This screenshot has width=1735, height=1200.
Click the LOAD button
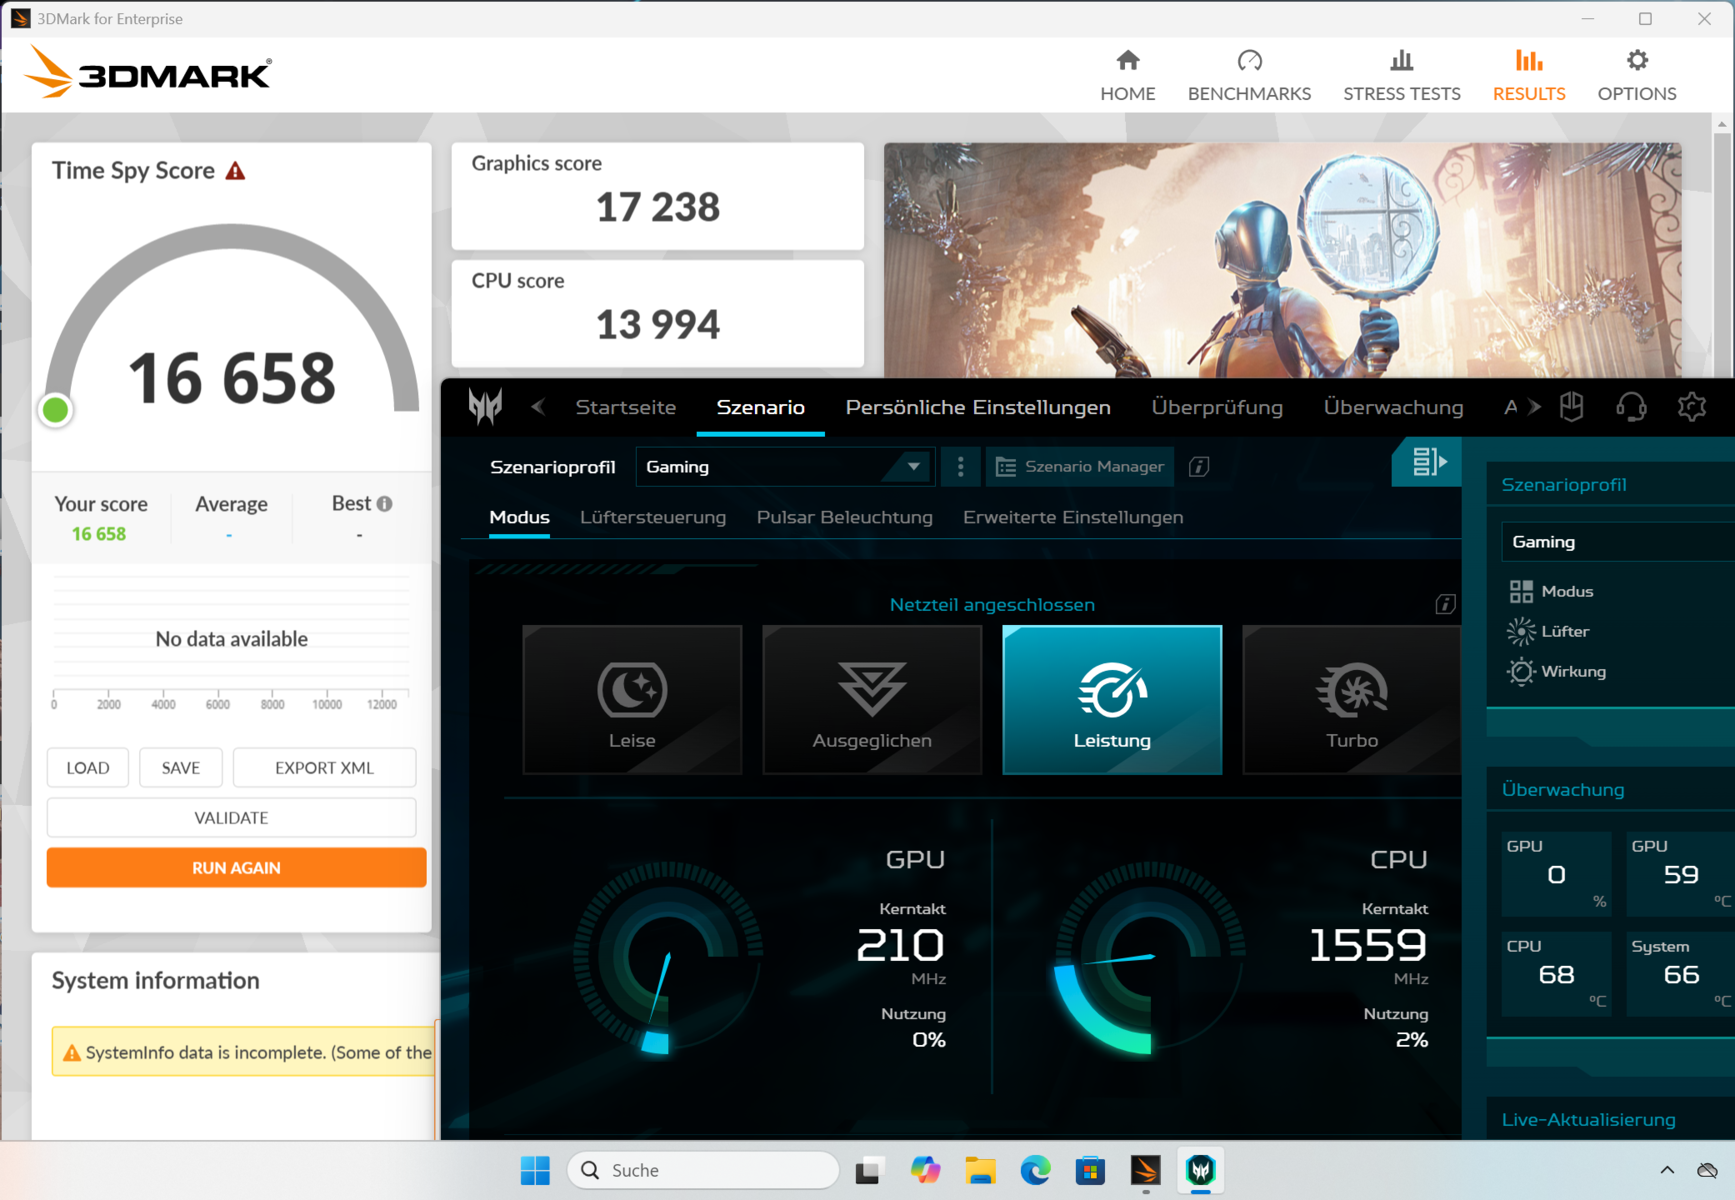pos(88,768)
